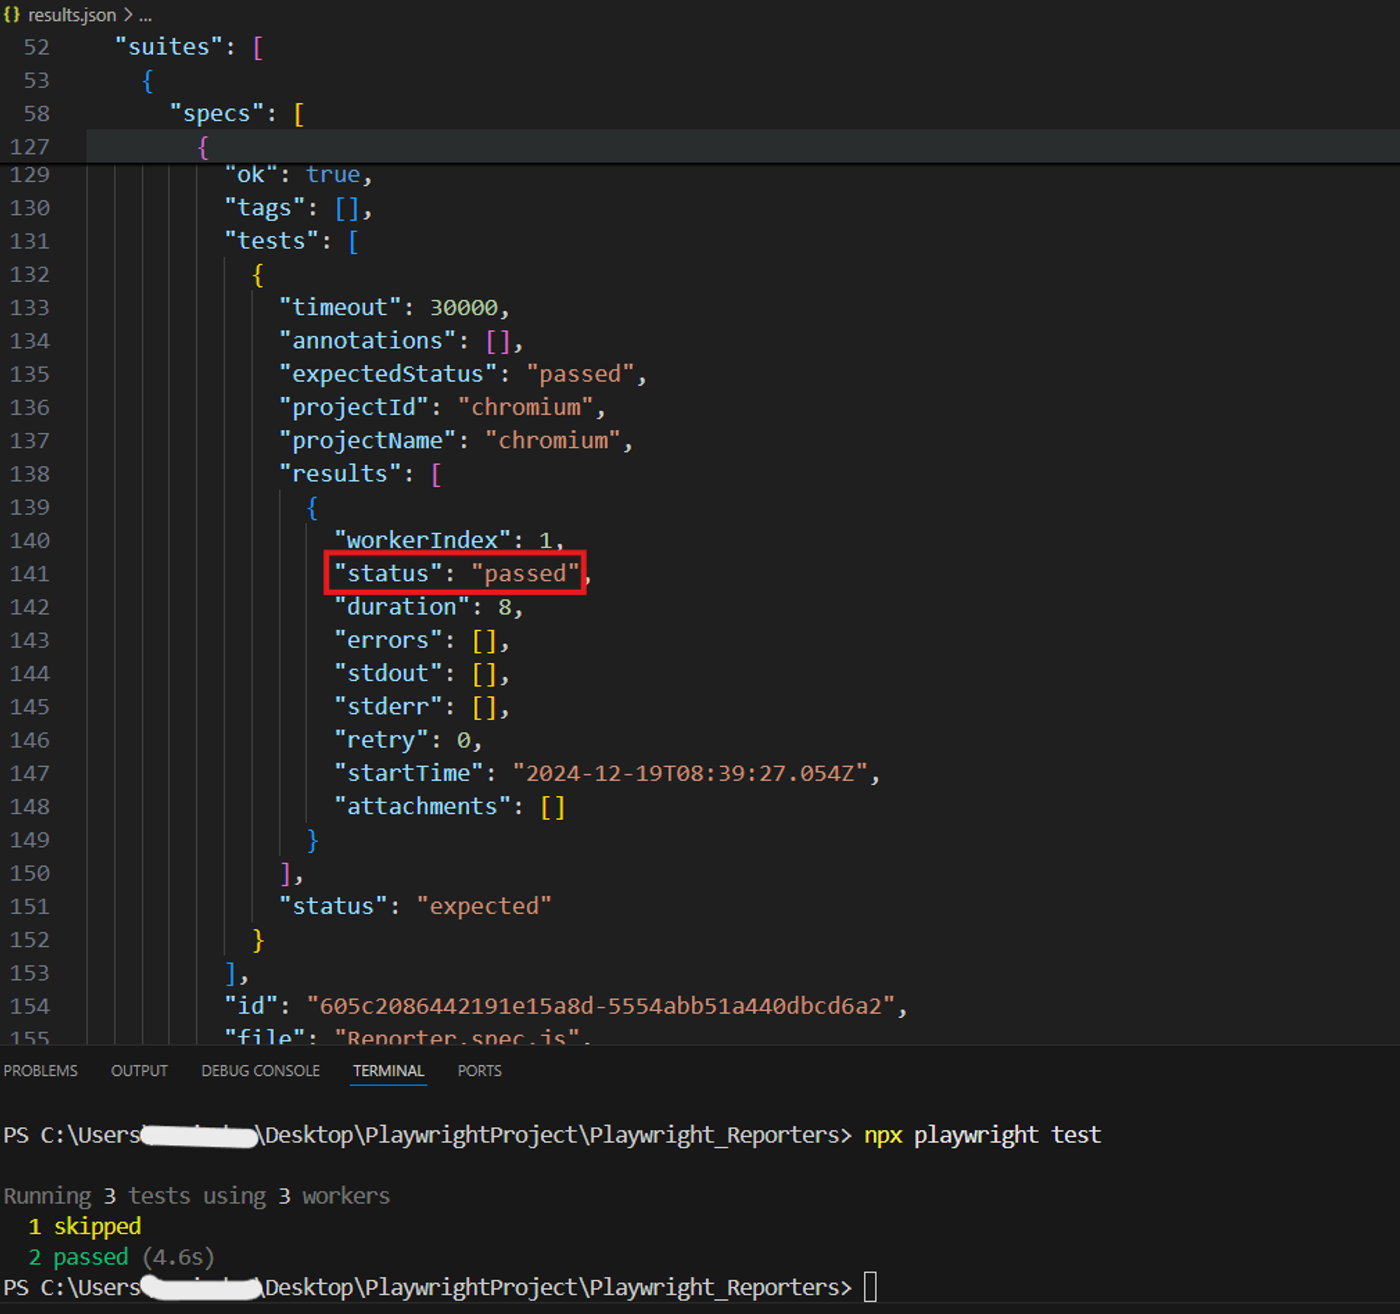The image size is (1400, 1314).
Task: Switch to the OUTPUT panel tab
Action: click(139, 1071)
